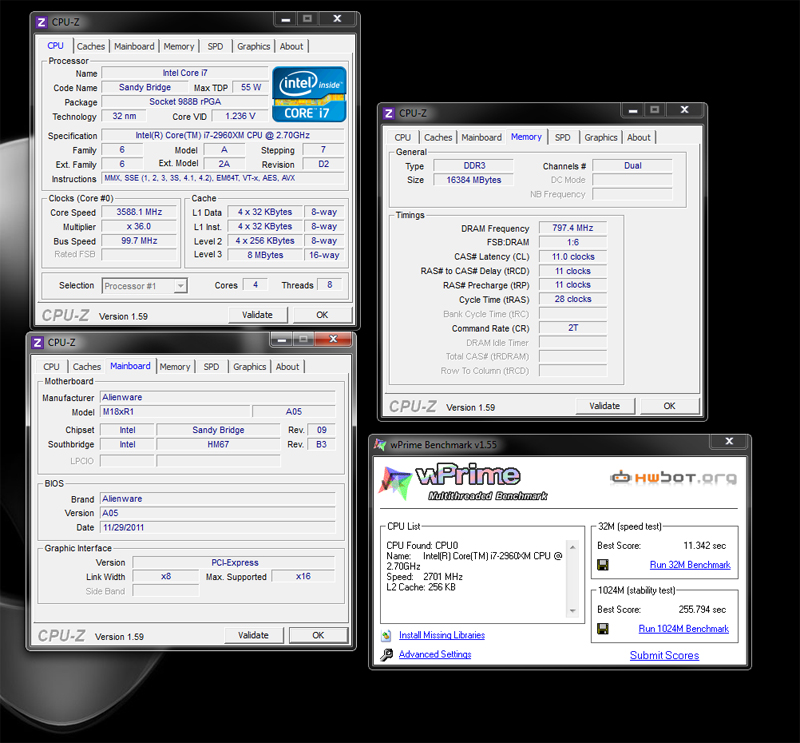Click the Size 16384 MBytes field
This screenshot has width=800, height=743.
tap(473, 180)
